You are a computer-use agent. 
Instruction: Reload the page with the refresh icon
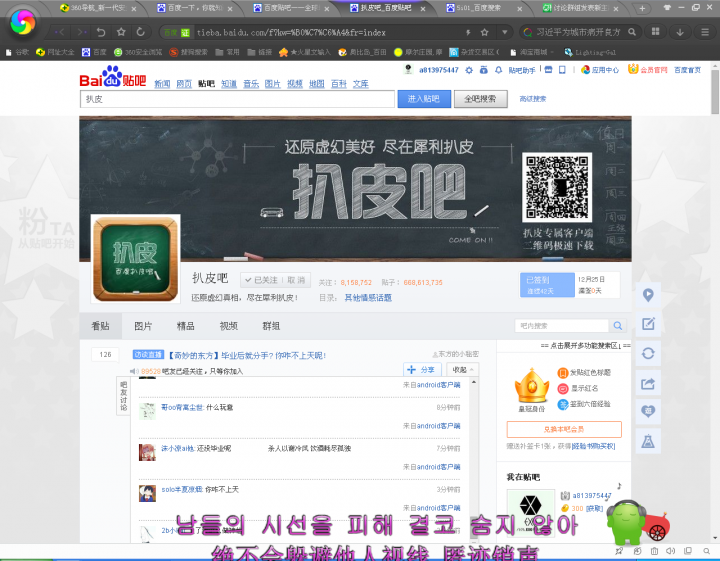141,32
